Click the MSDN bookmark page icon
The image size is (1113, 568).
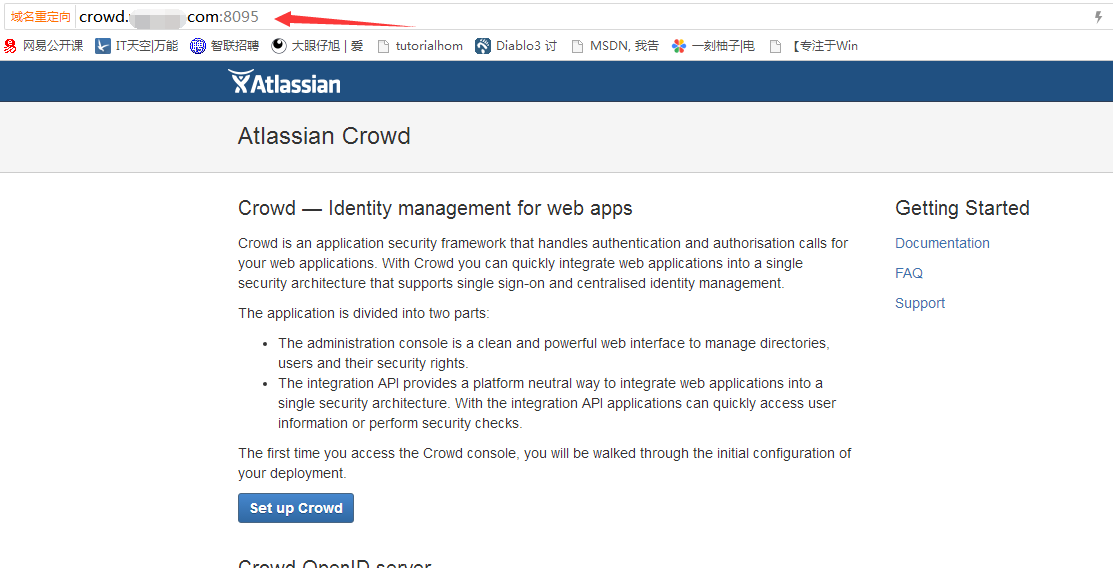(x=578, y=46)
